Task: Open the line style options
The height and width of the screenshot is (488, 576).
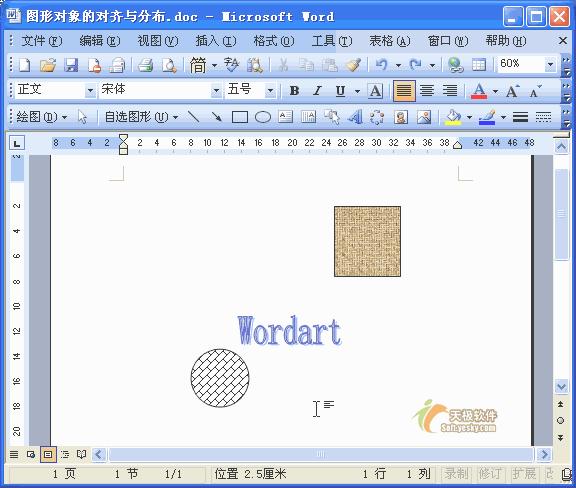Action: pyautogui.click(x=520, y=117)
